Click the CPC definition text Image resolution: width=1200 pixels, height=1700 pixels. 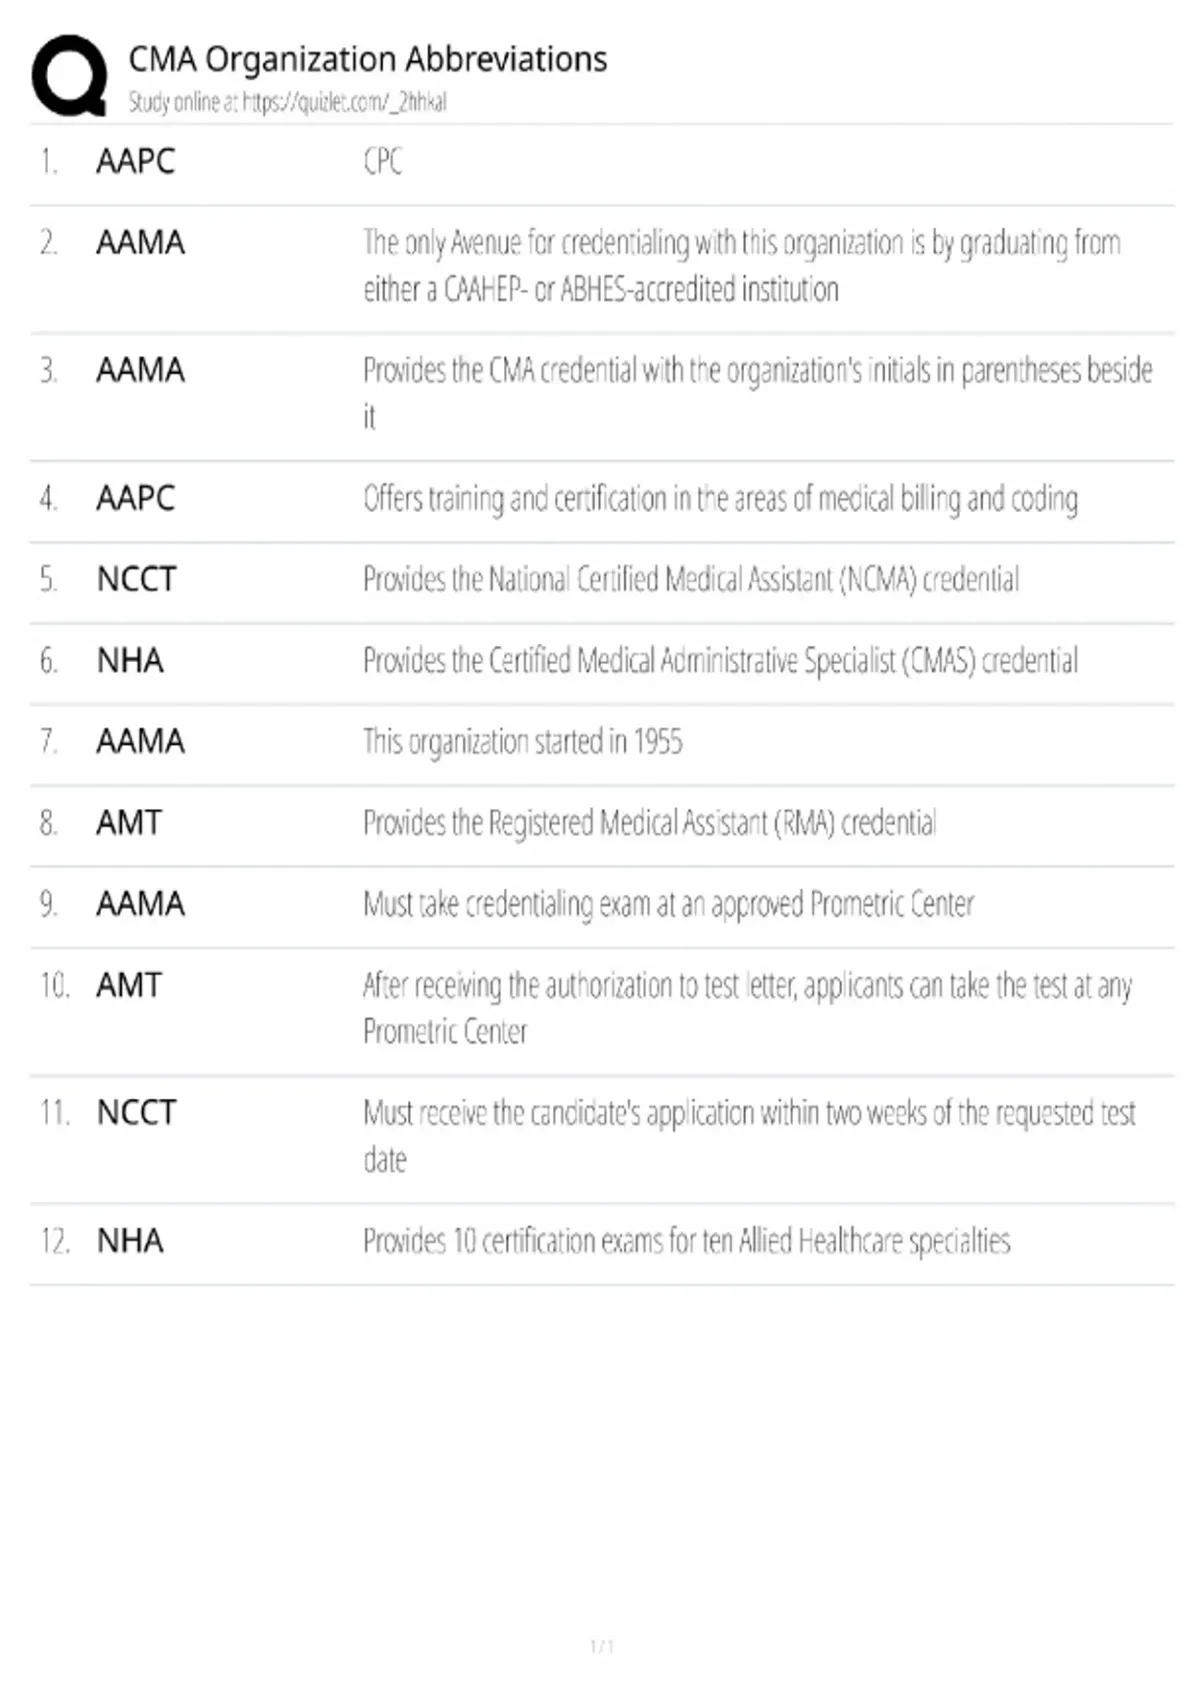point(382,161)
